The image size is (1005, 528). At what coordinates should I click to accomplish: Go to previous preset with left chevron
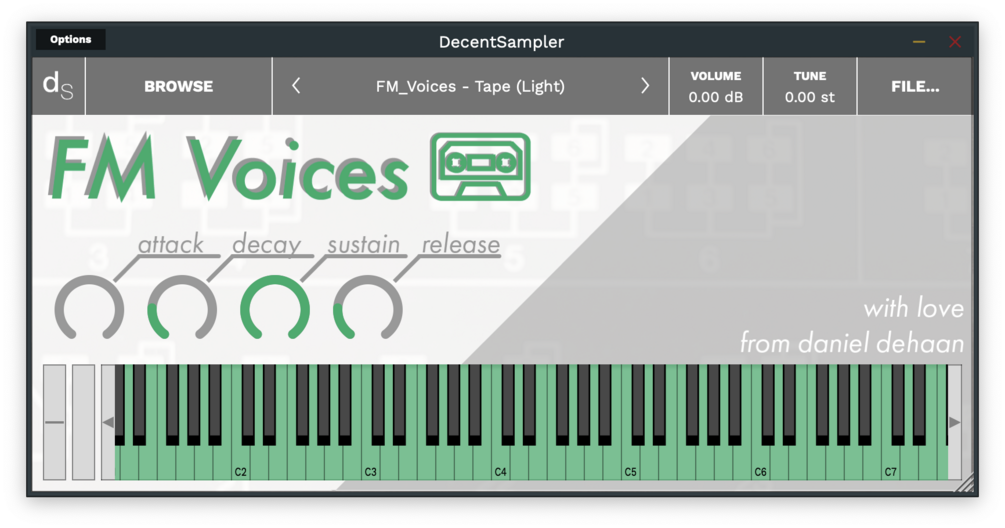click(296, 86)
